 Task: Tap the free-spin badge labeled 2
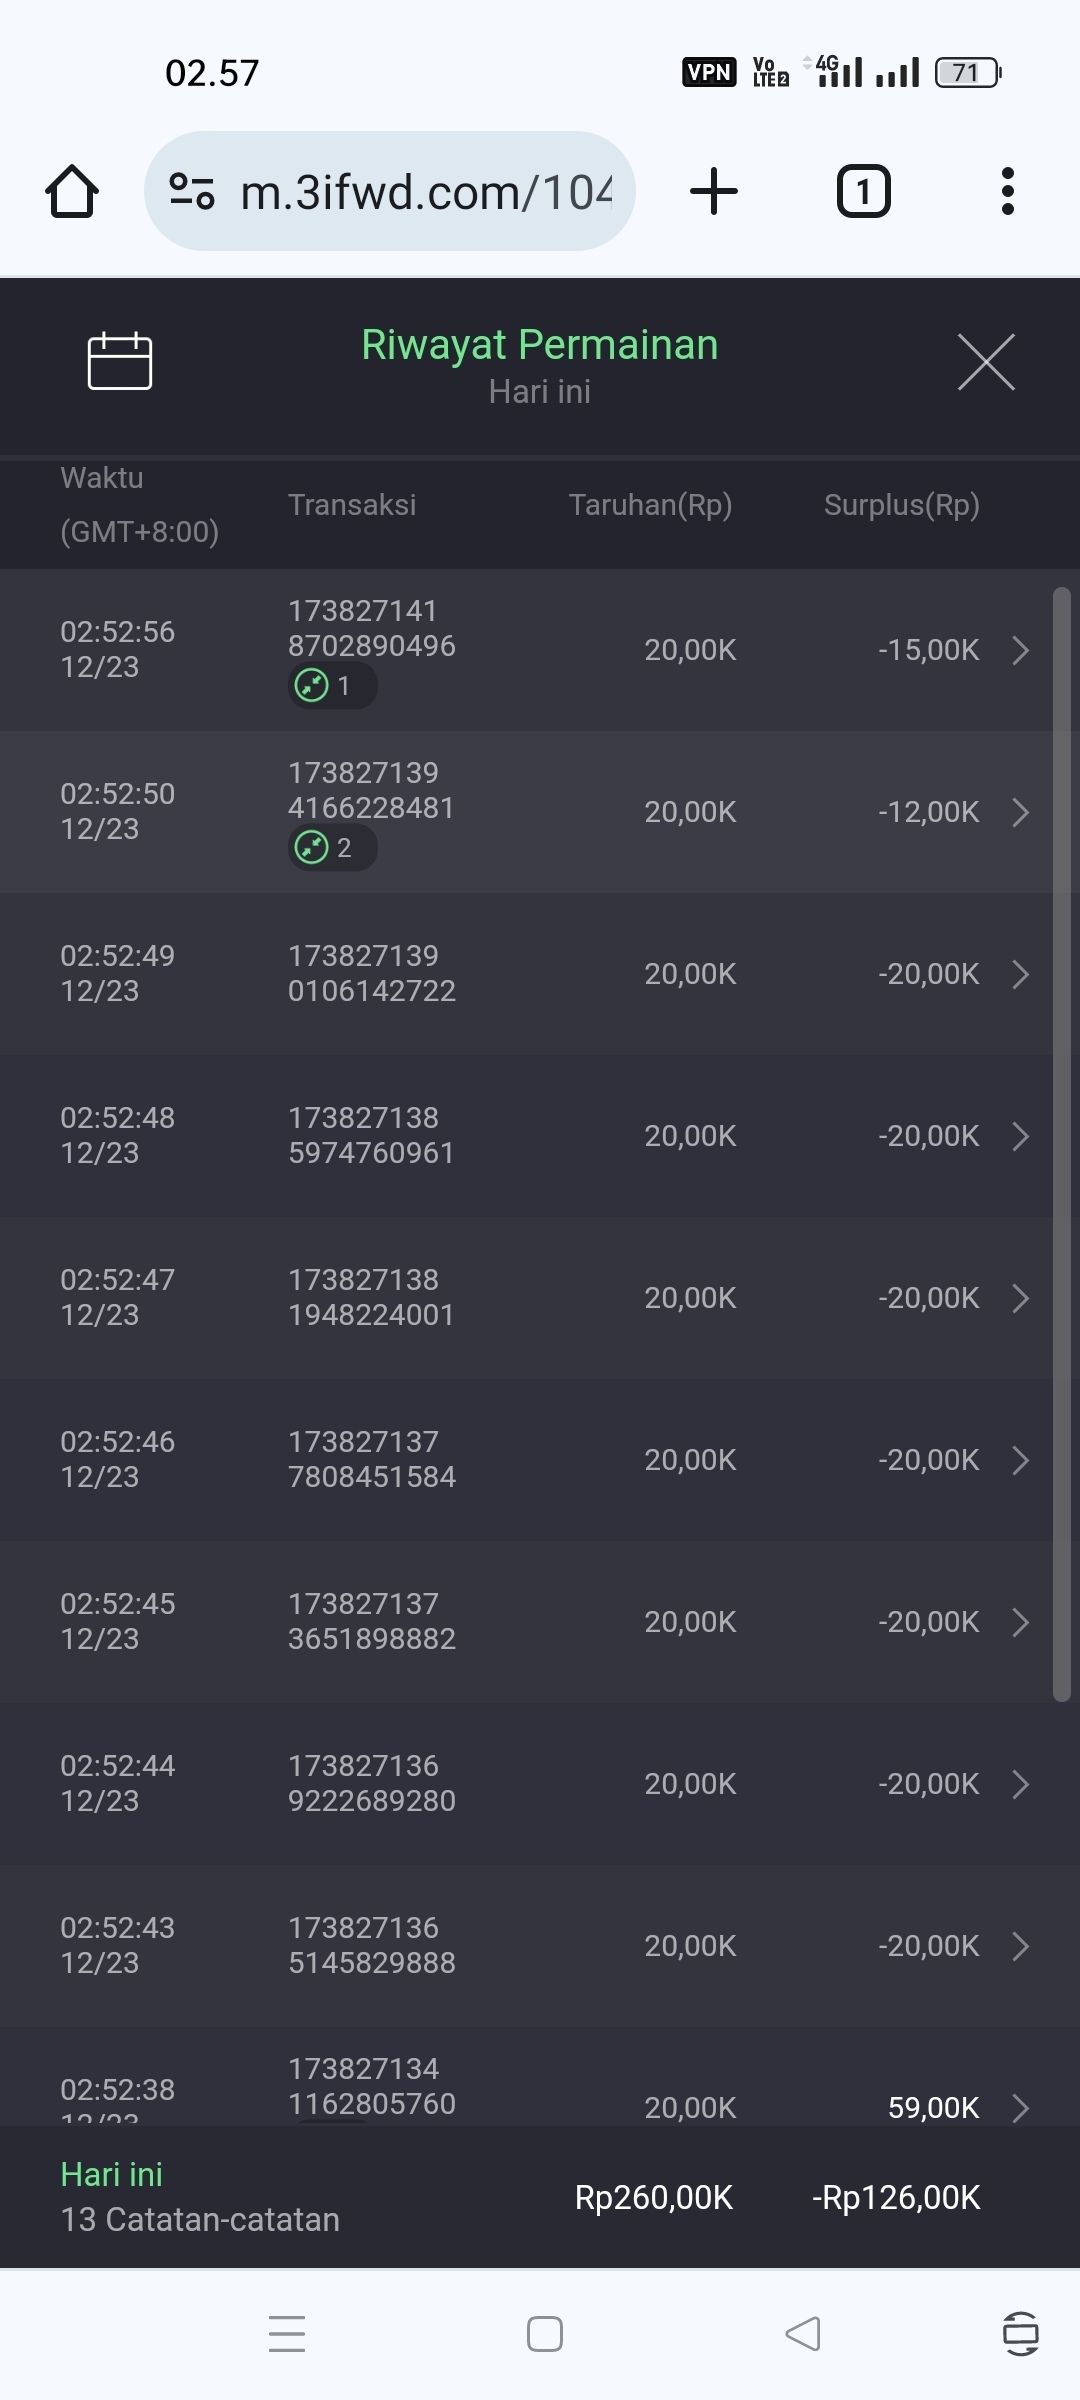point(332,848)
